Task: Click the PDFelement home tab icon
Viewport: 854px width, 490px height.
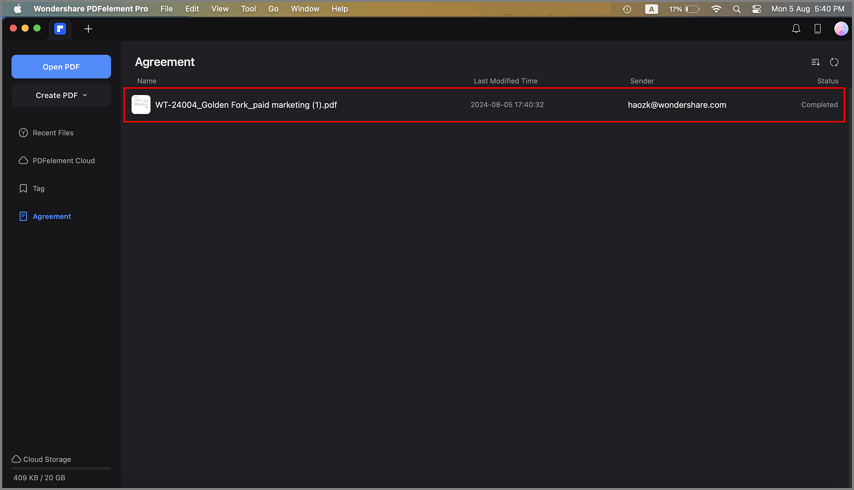Action: click(x=61, y=29)
